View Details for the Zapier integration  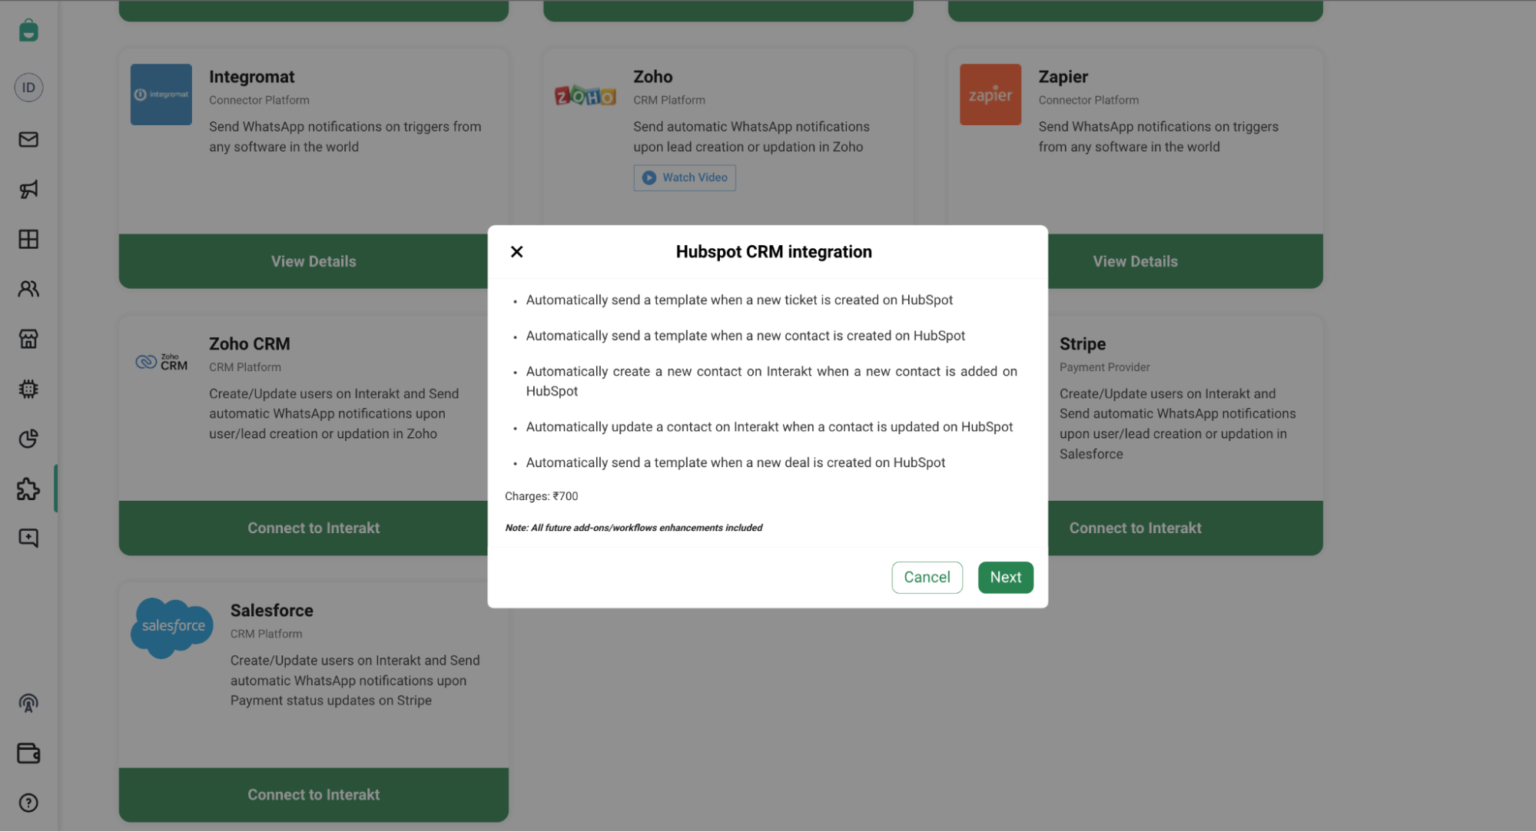point(1135,261)
